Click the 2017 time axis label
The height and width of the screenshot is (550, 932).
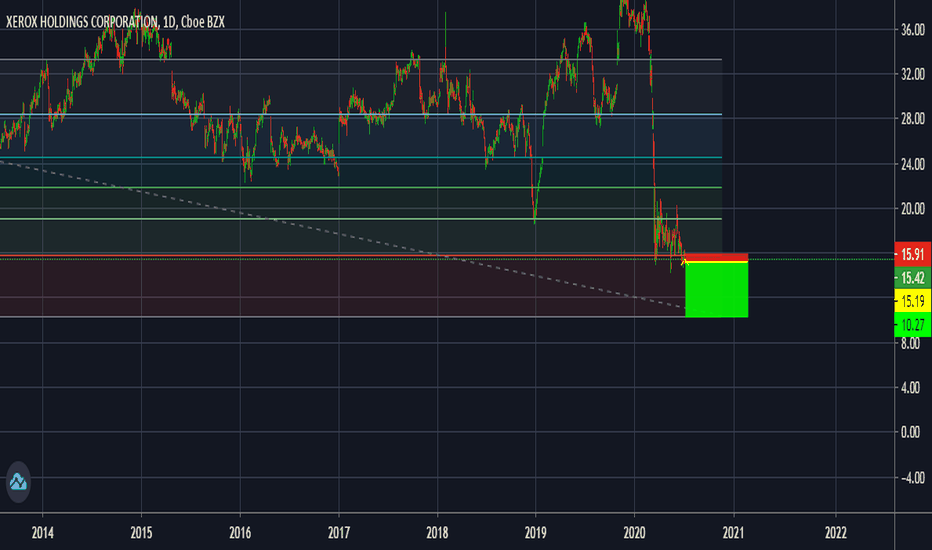tap(339, 533)
